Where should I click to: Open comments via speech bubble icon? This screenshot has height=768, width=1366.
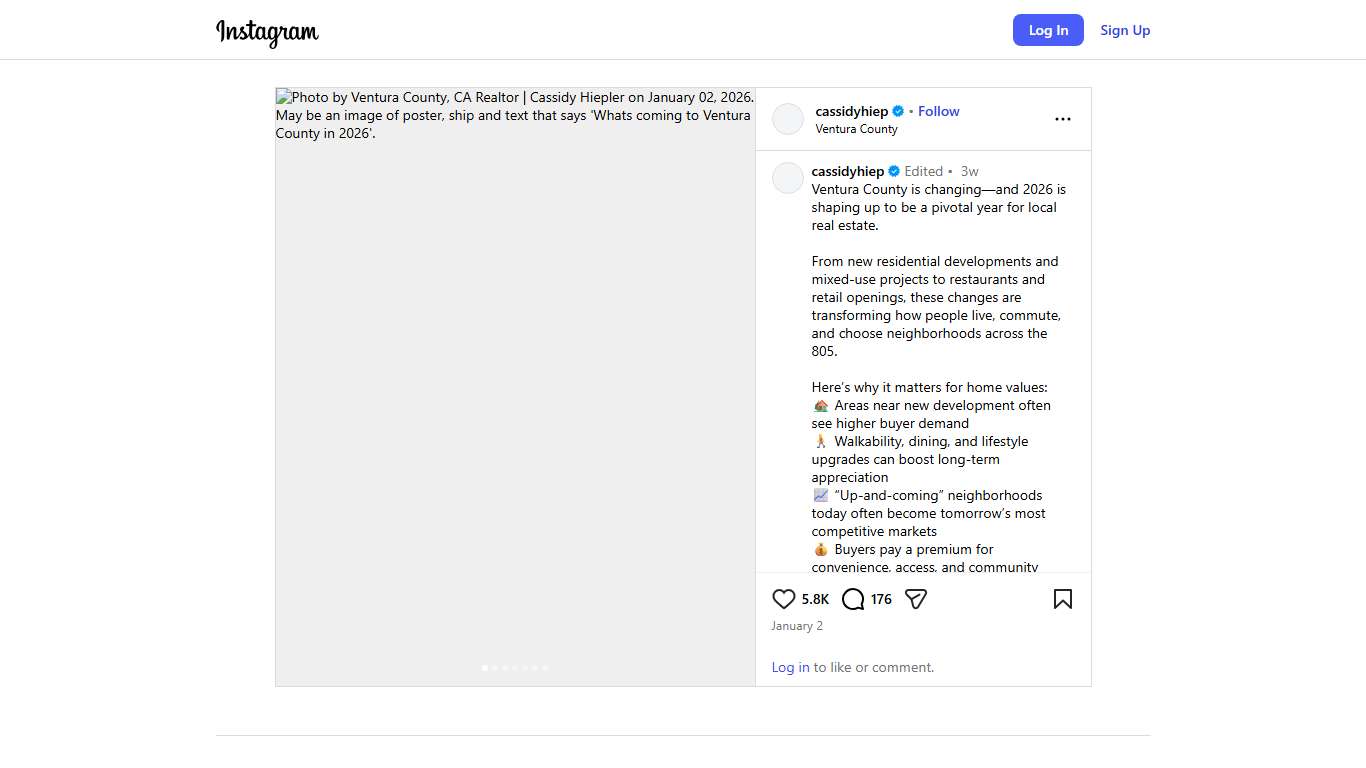[x=853, y=599]
